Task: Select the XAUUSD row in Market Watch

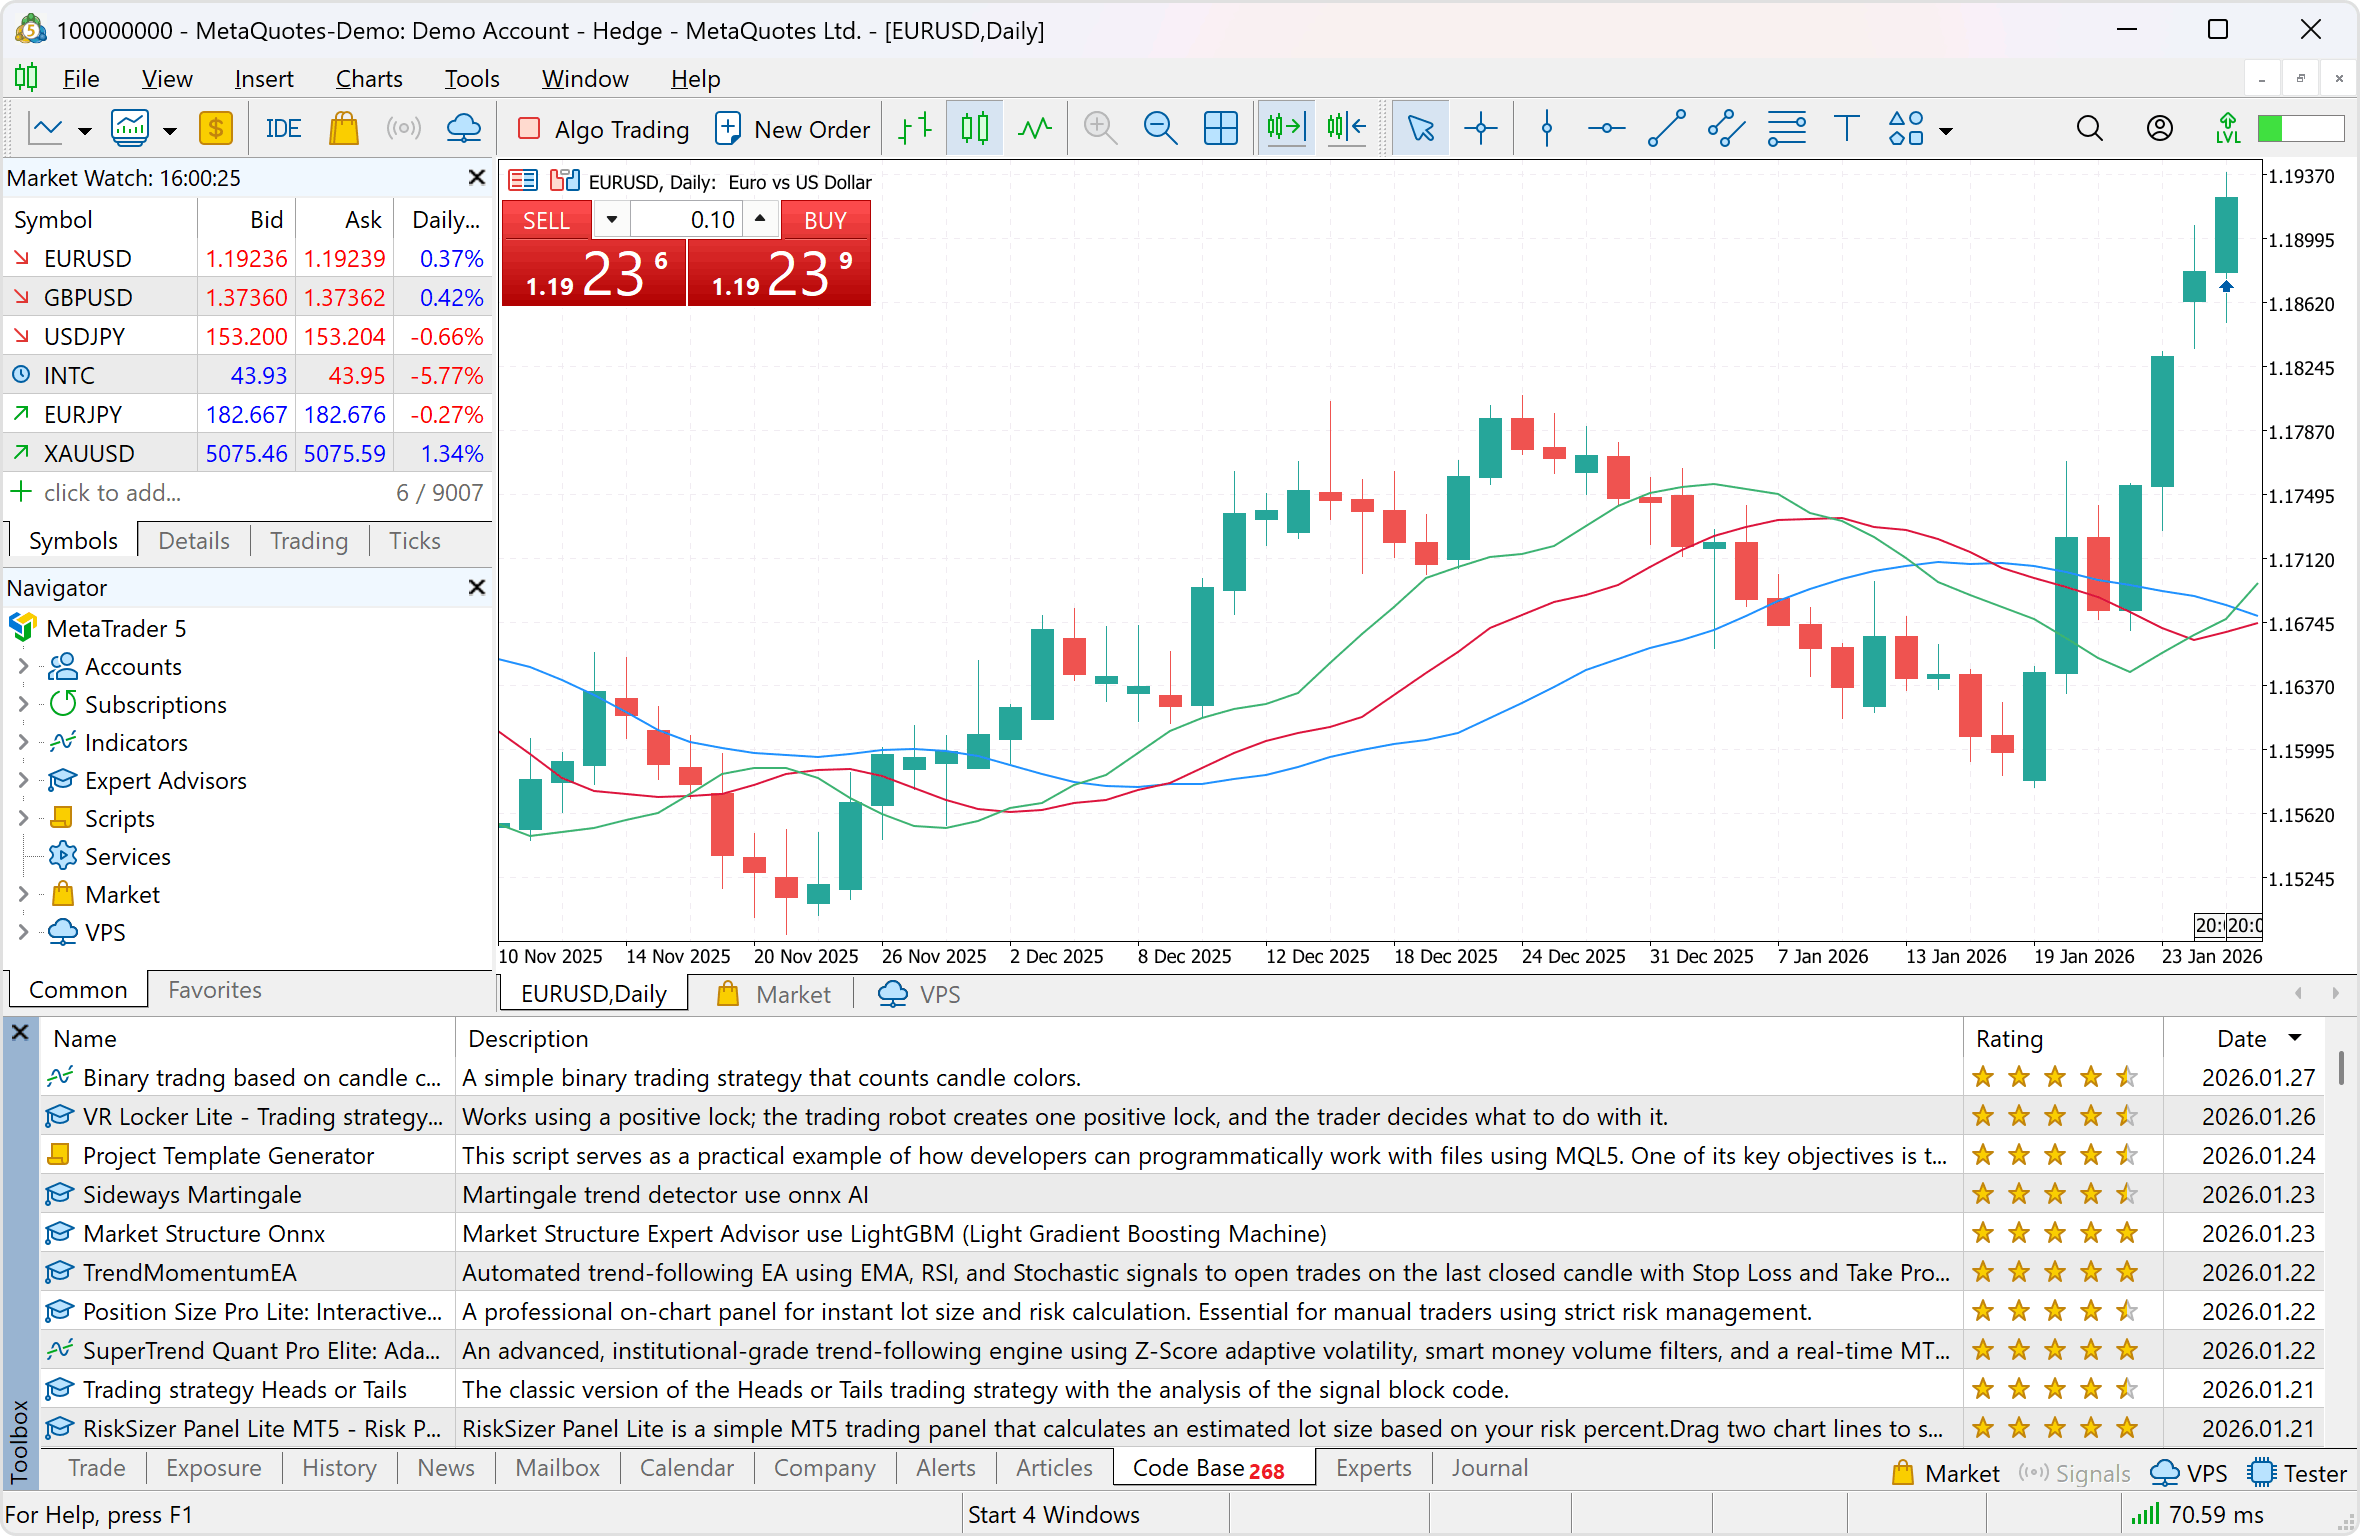Action: [x=248, y=454]
